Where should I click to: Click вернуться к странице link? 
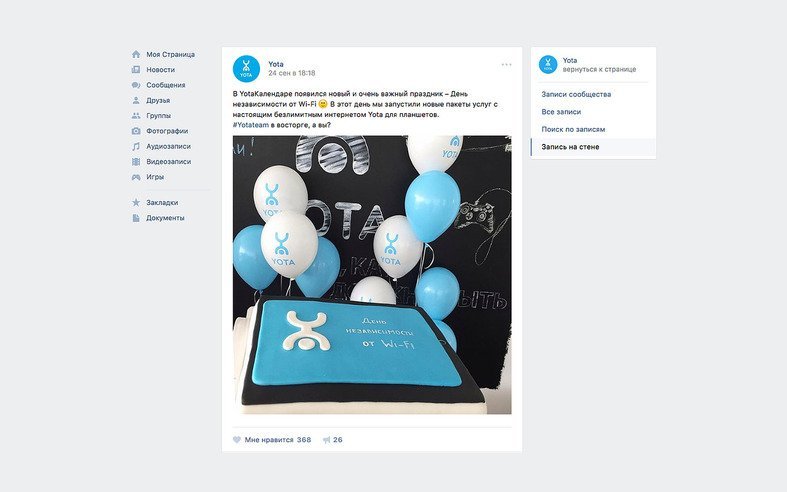(x=599, y=69)
